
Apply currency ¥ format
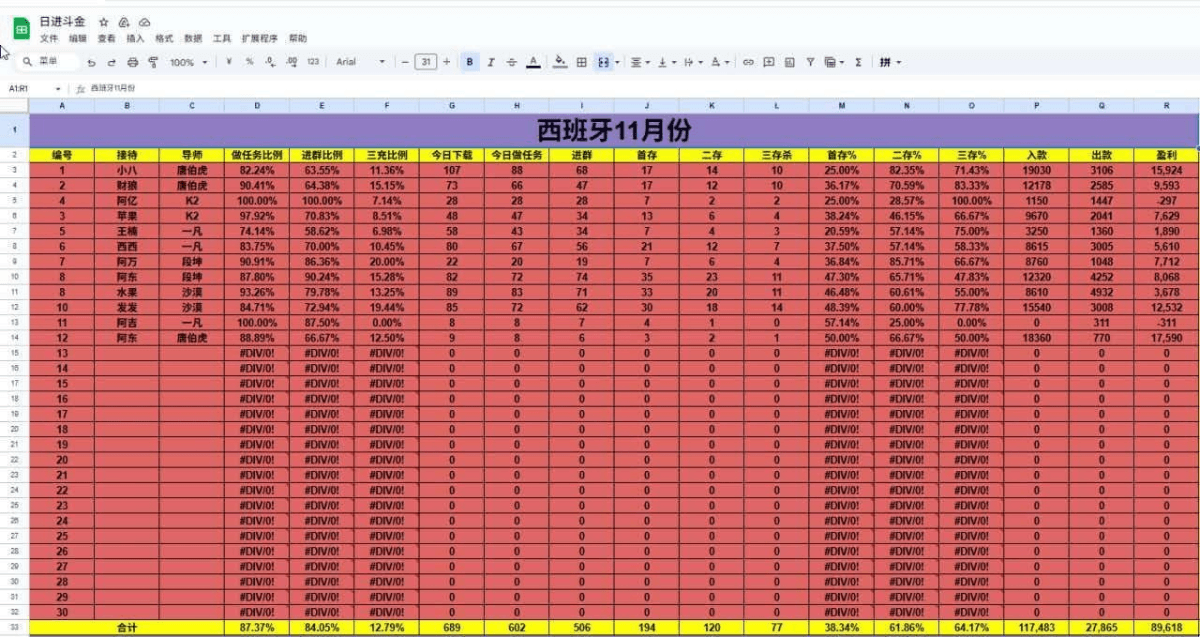click(230, 62)
